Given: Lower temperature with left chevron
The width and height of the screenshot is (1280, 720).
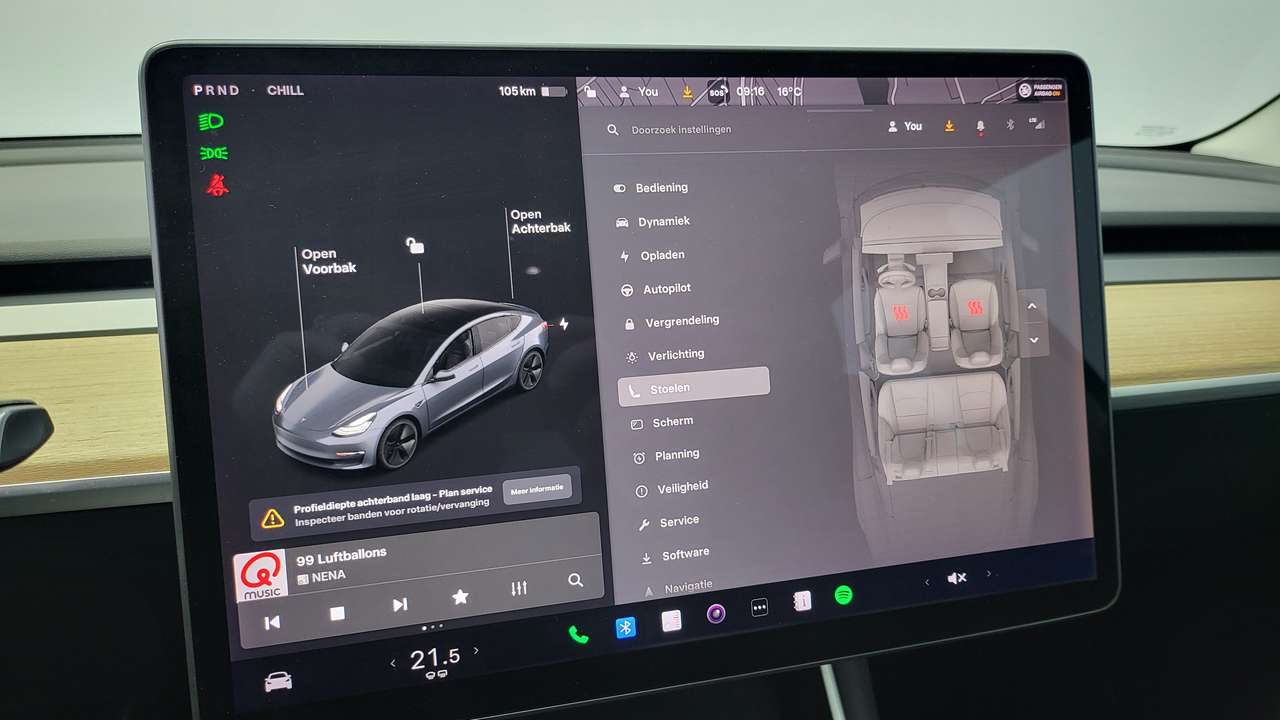Looking at the screenshot, I should pos(393,663).
